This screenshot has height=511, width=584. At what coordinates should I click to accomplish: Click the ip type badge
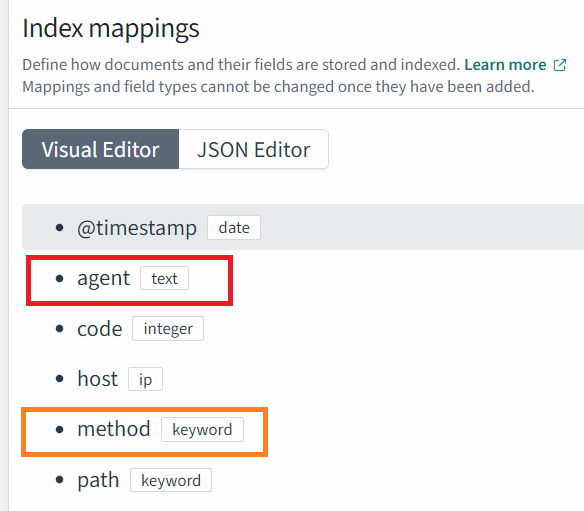(x=145, y=379)
